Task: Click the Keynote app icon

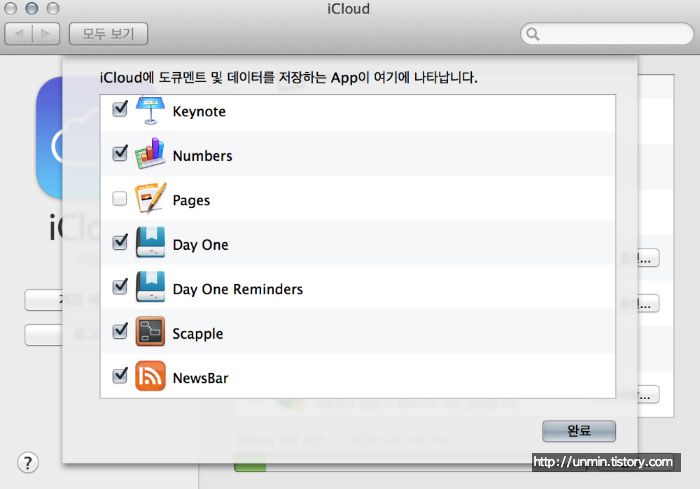Action: [150, 110]
